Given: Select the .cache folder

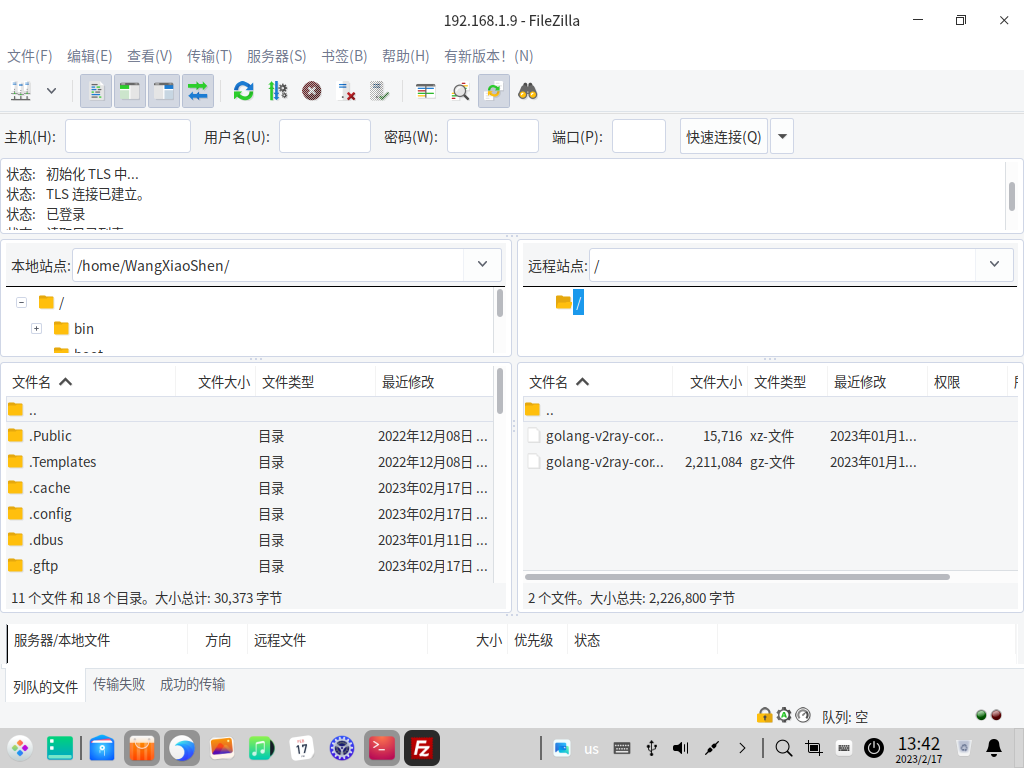Looking at the screenshot, I should tap(249, 488).
